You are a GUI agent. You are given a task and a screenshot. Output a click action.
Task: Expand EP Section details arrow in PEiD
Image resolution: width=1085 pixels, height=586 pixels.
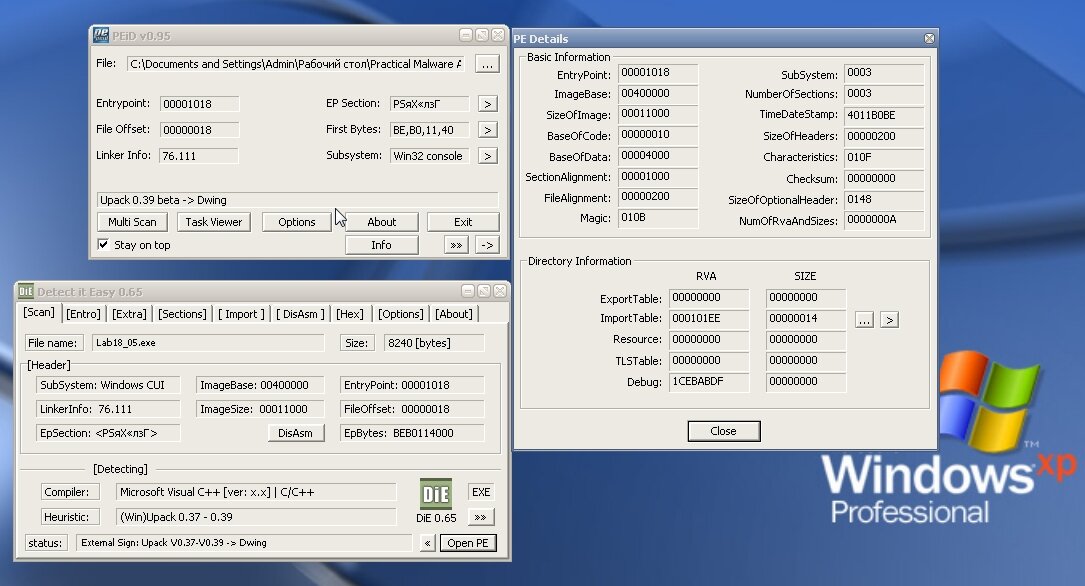[x=487, y=104]
